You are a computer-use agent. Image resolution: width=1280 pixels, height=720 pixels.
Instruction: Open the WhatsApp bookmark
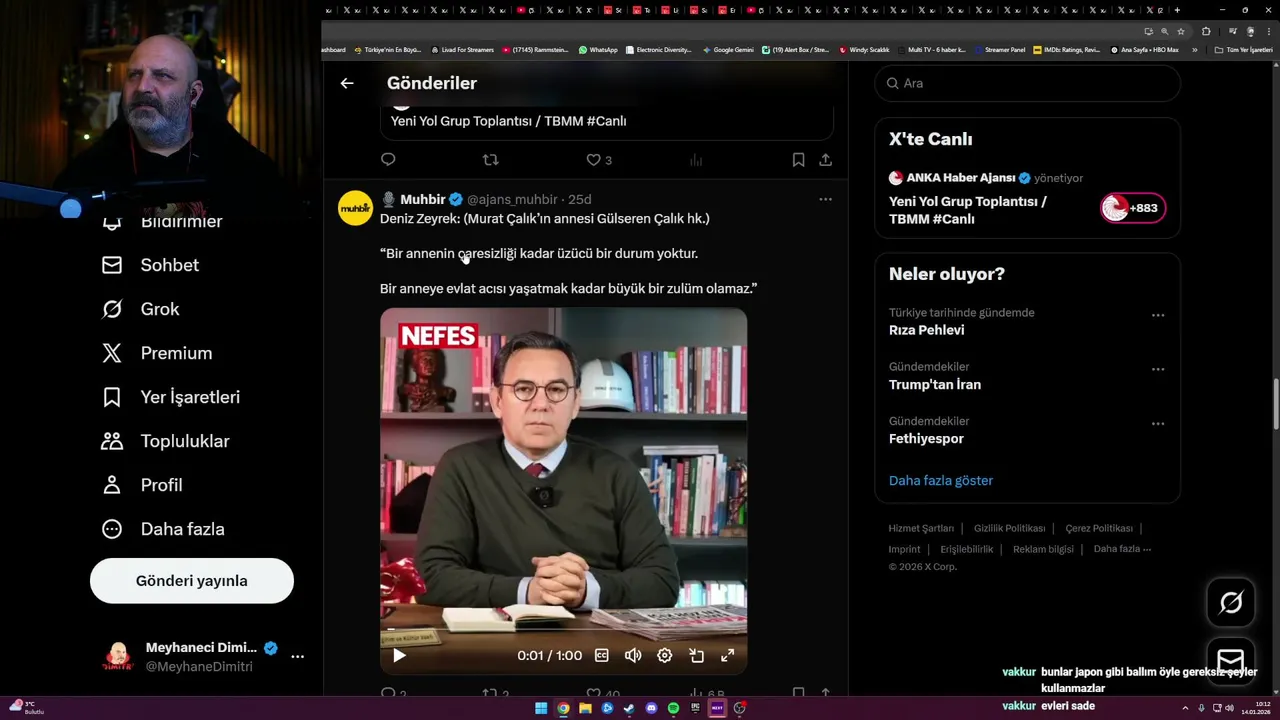pyautogui.click(x=598, y=49)
